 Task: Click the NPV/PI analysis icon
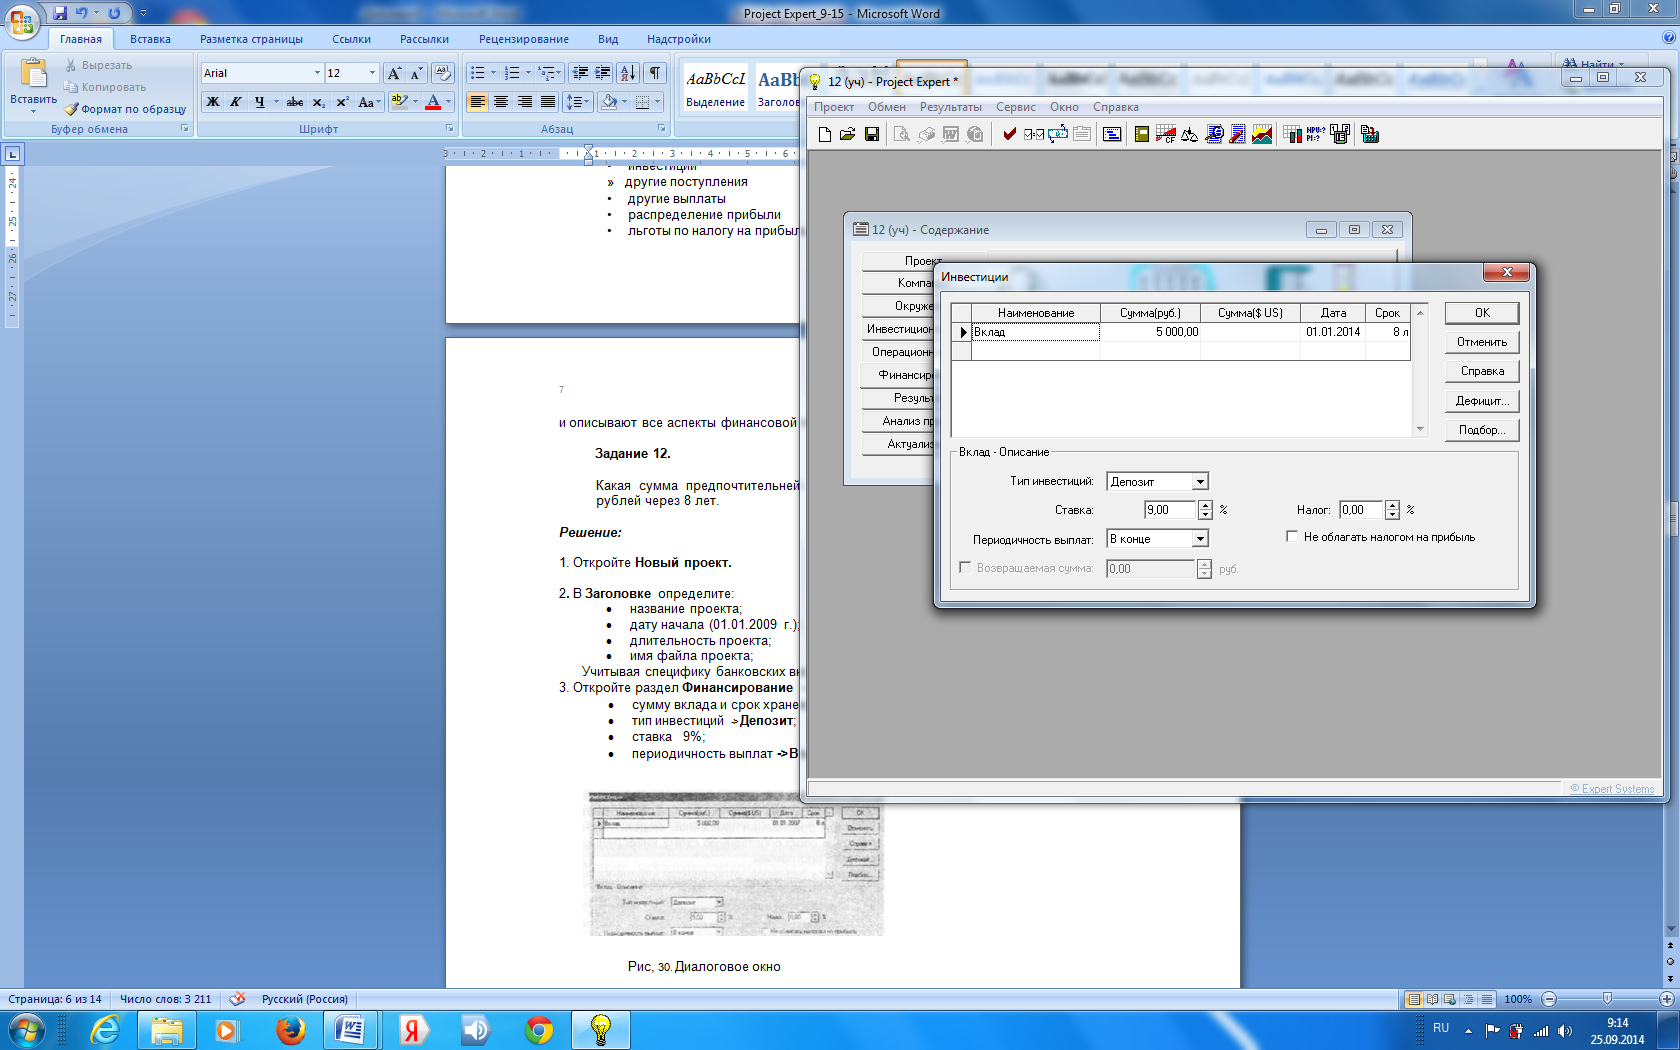[1316, 134]
